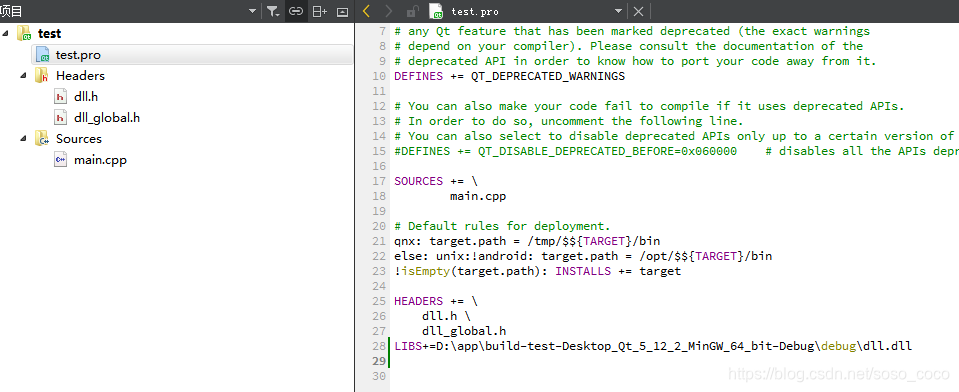
Task: Click the dll.h header file icon
Action: (60, 97)
